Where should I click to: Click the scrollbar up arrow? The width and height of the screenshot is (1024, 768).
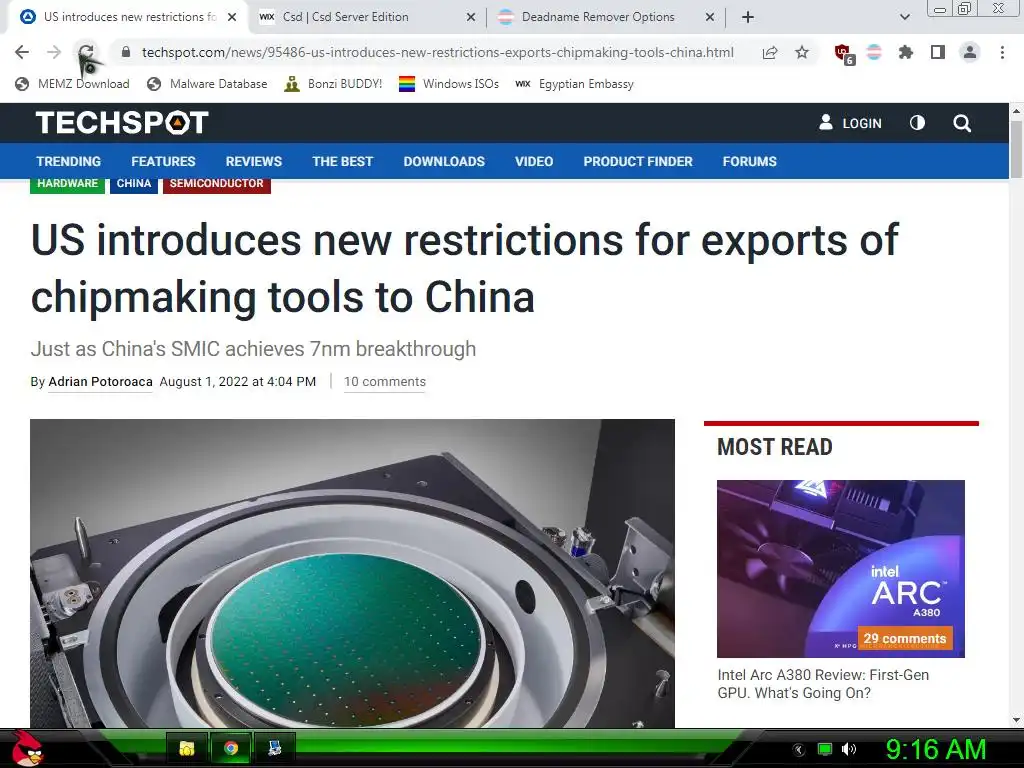click(x=1016, y=110)
